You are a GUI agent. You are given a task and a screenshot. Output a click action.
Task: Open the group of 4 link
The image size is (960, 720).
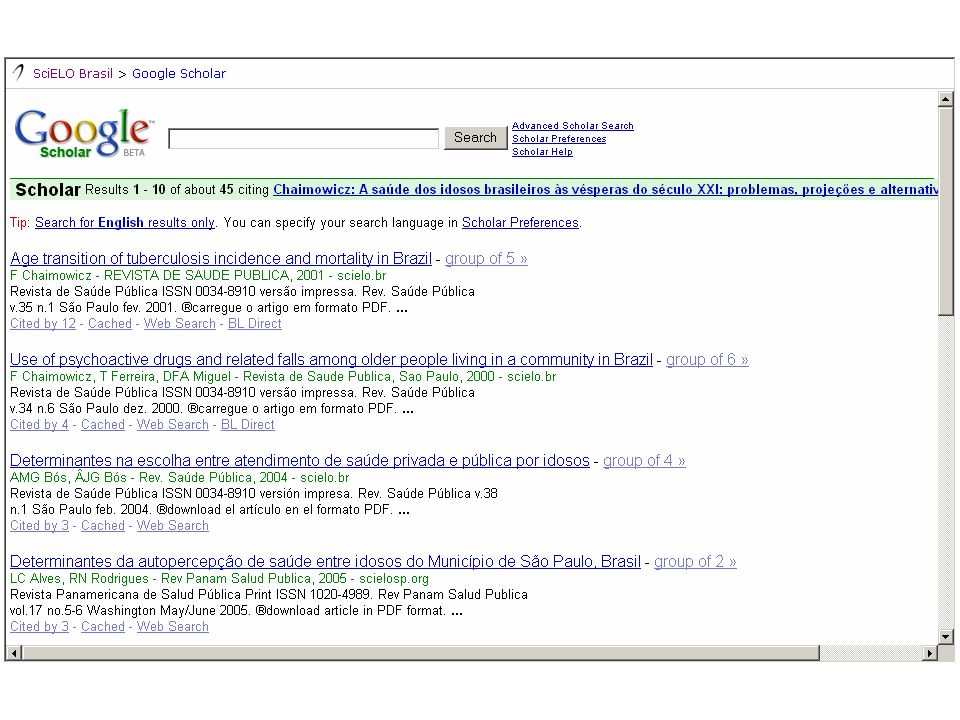pyautogui.click(x=644, y=460)
